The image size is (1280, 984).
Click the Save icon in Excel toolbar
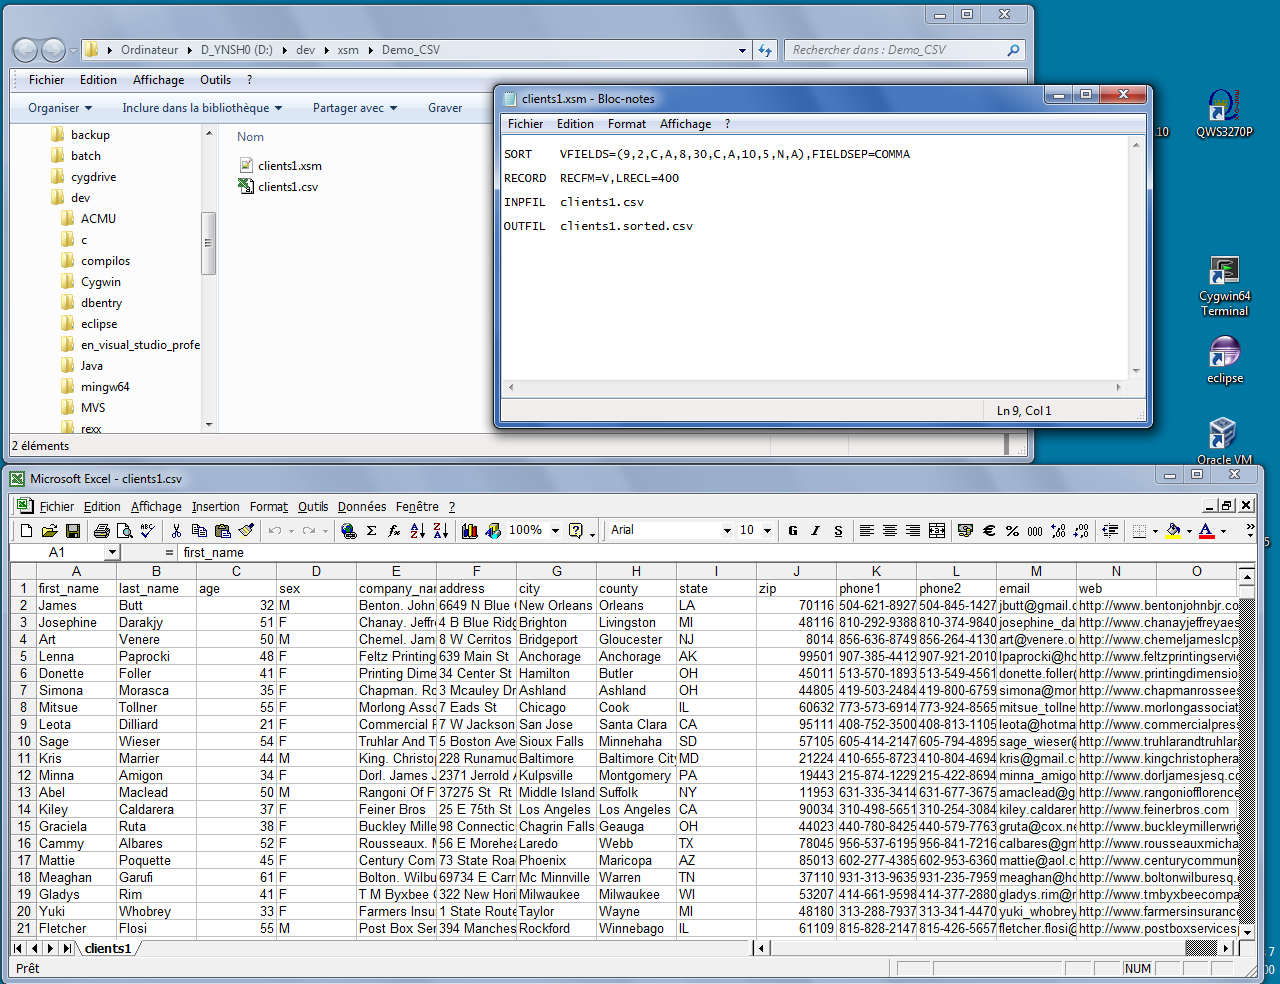(73, 531)
